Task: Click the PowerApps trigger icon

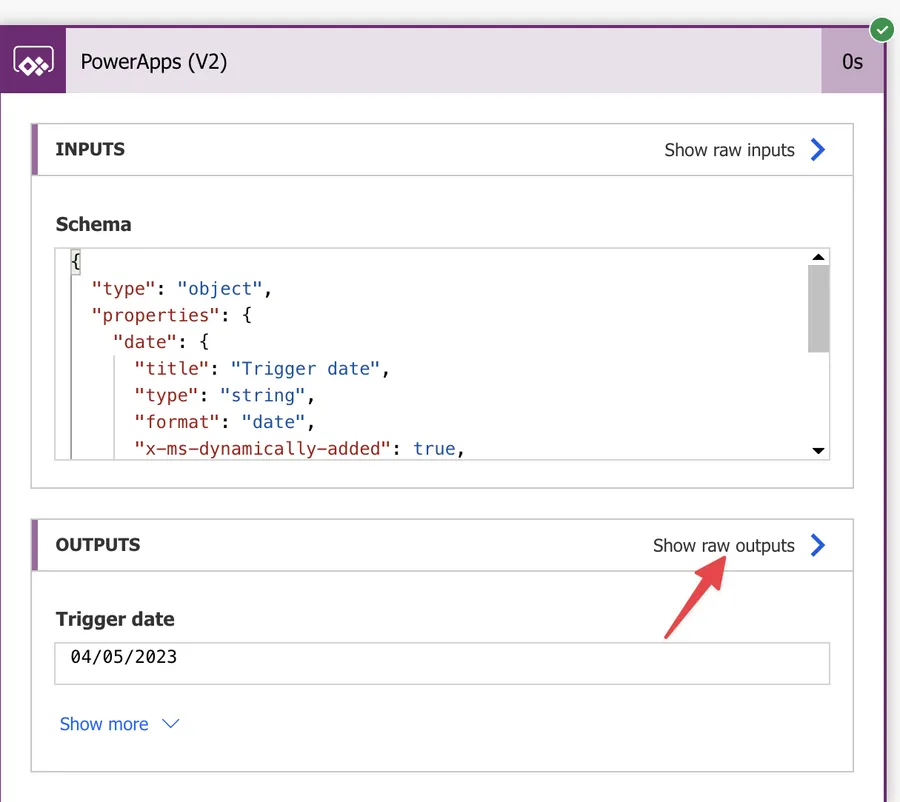Action: click(33, 62)
